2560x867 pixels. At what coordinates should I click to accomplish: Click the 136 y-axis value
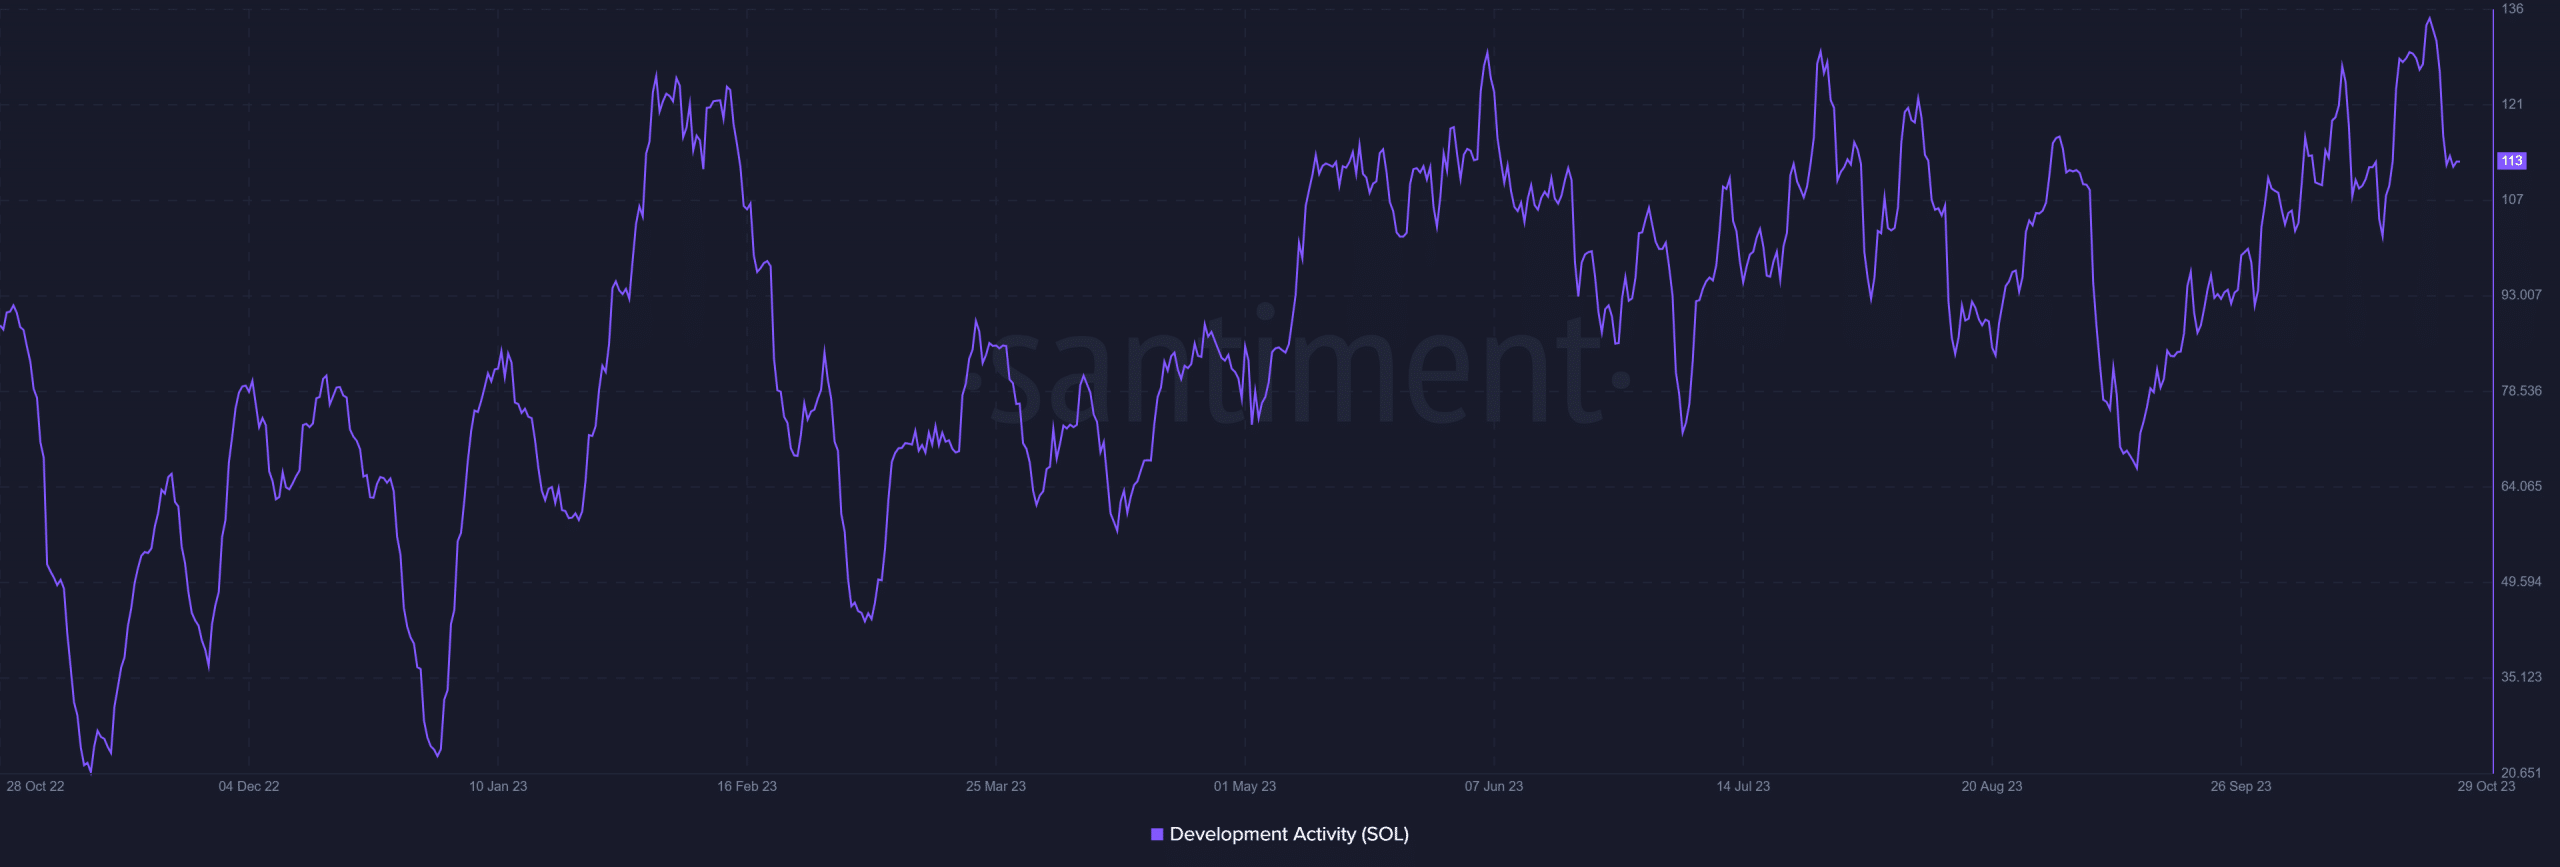pyautogui.click(x=2512, y=9)
